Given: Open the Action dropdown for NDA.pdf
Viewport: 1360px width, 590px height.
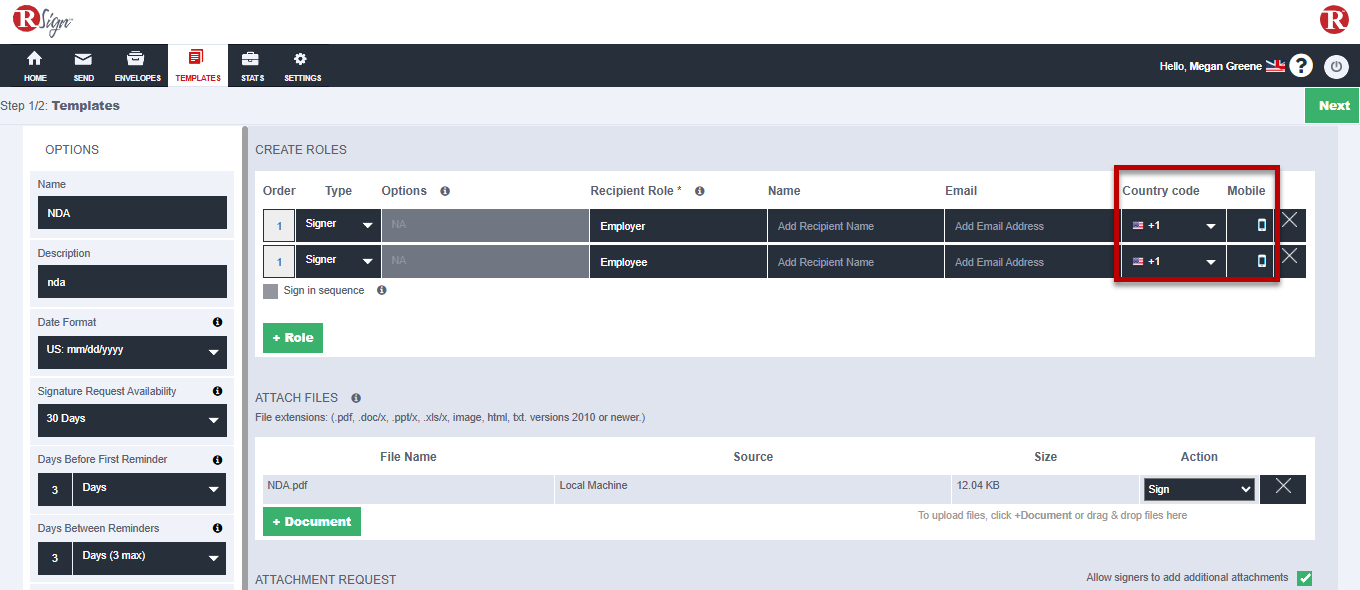Looking at the screenshot, I should click(x=1199, y=489).
